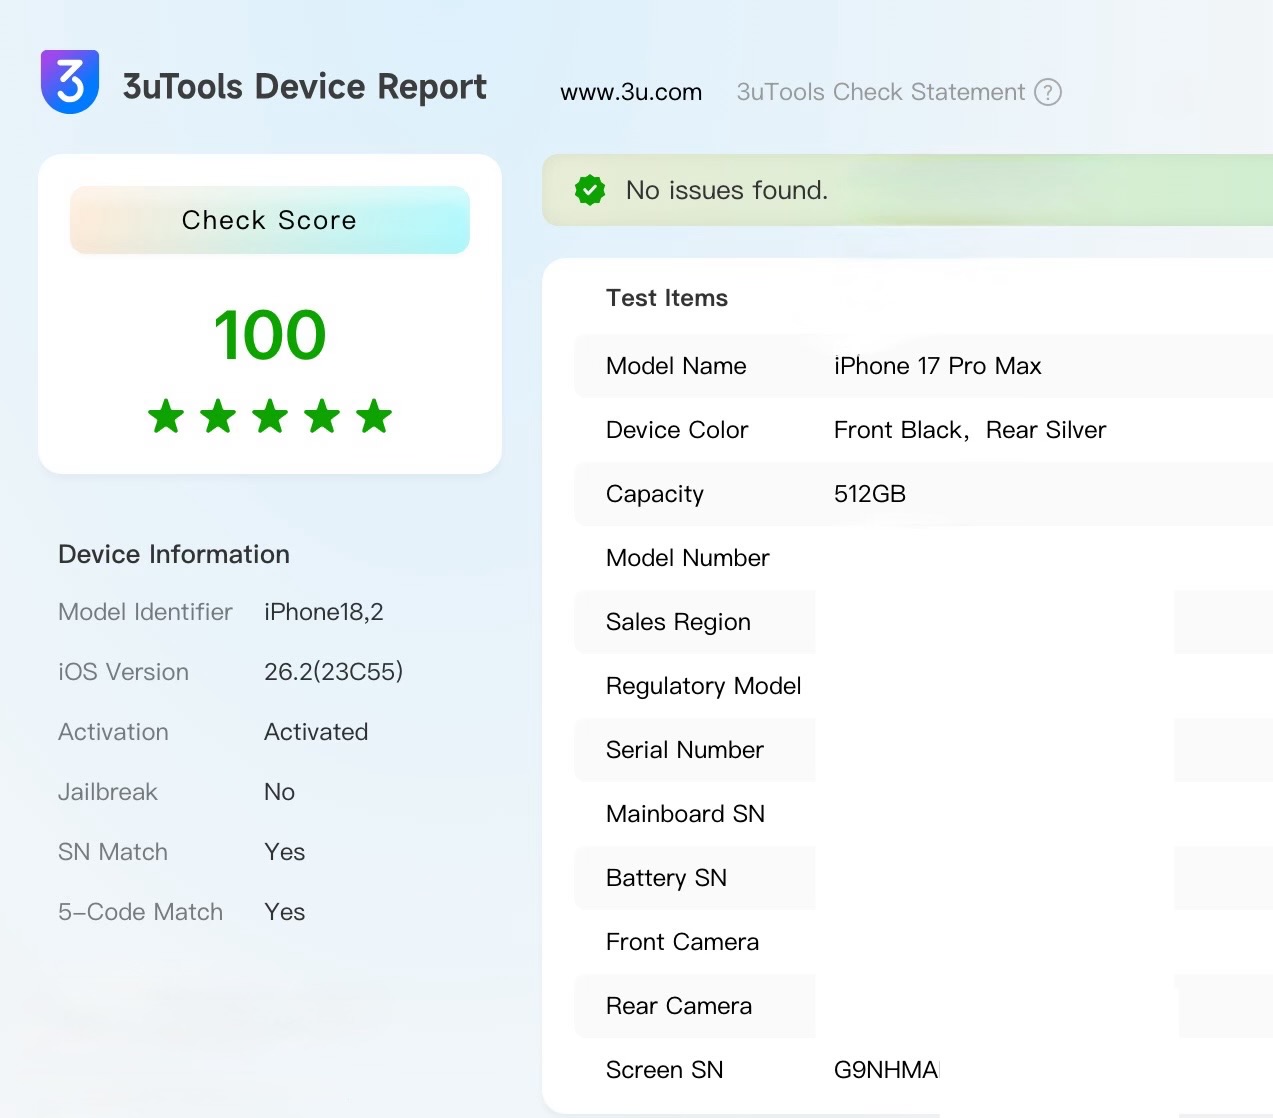The image size is (1273, 1118).
Task: Select the Serial Number row label
Action: pyautogui.click(x=685, y=750)
